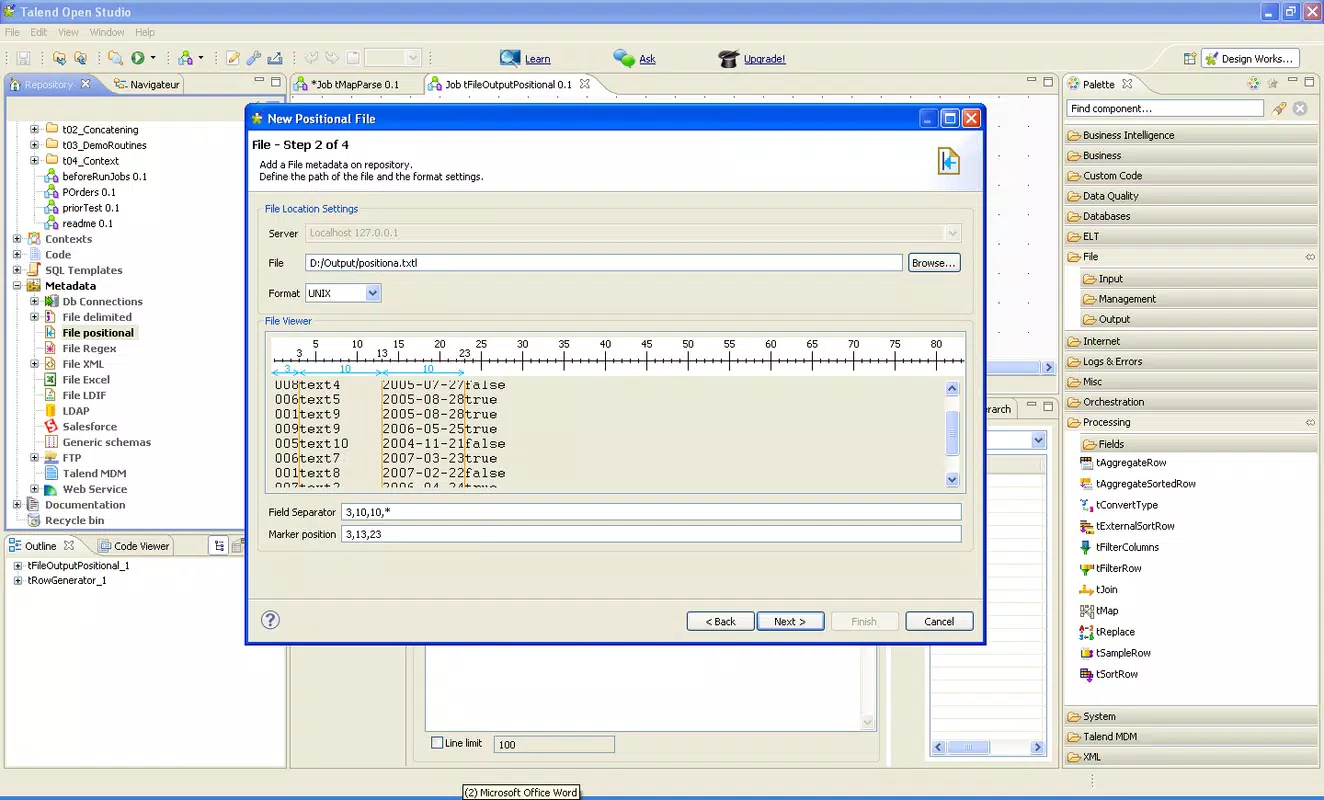Click the Run job toolbar icon
Screen dimensions: 1324x800
(138, 58)
